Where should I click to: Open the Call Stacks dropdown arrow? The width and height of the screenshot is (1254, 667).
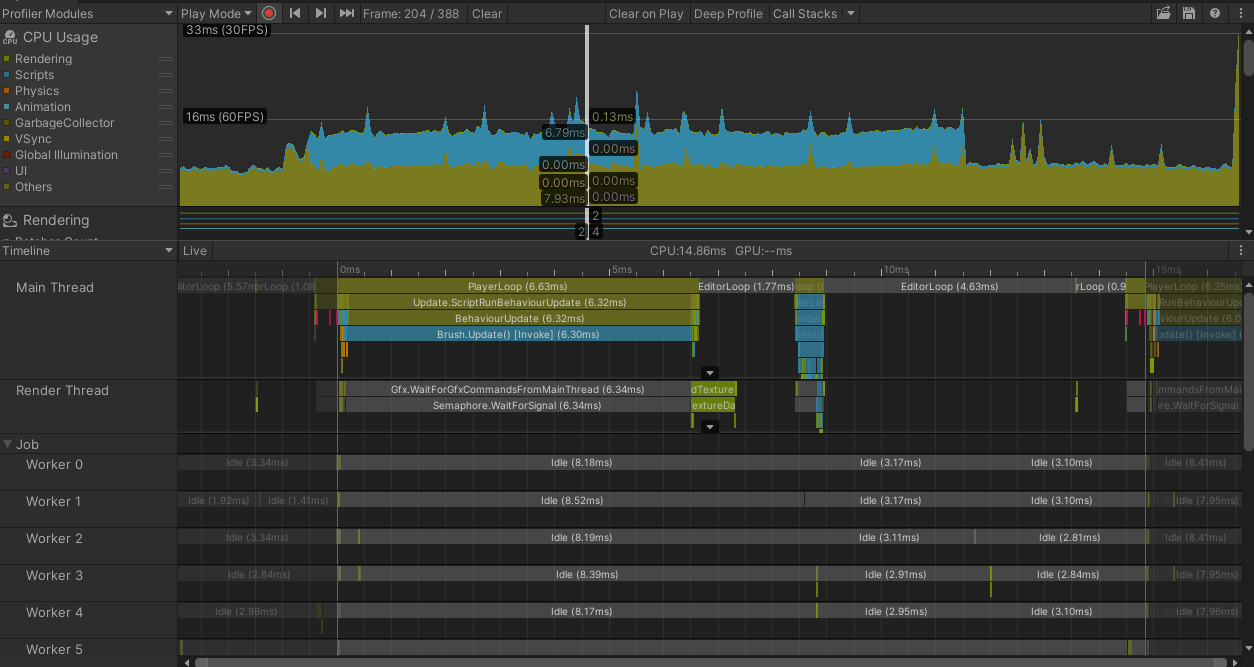[851, 13]
